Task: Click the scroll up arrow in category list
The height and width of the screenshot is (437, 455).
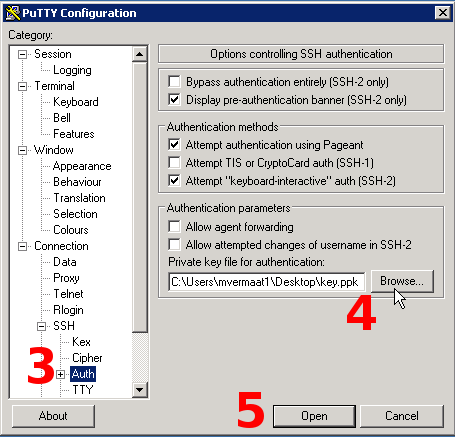Action: [139, 54]
